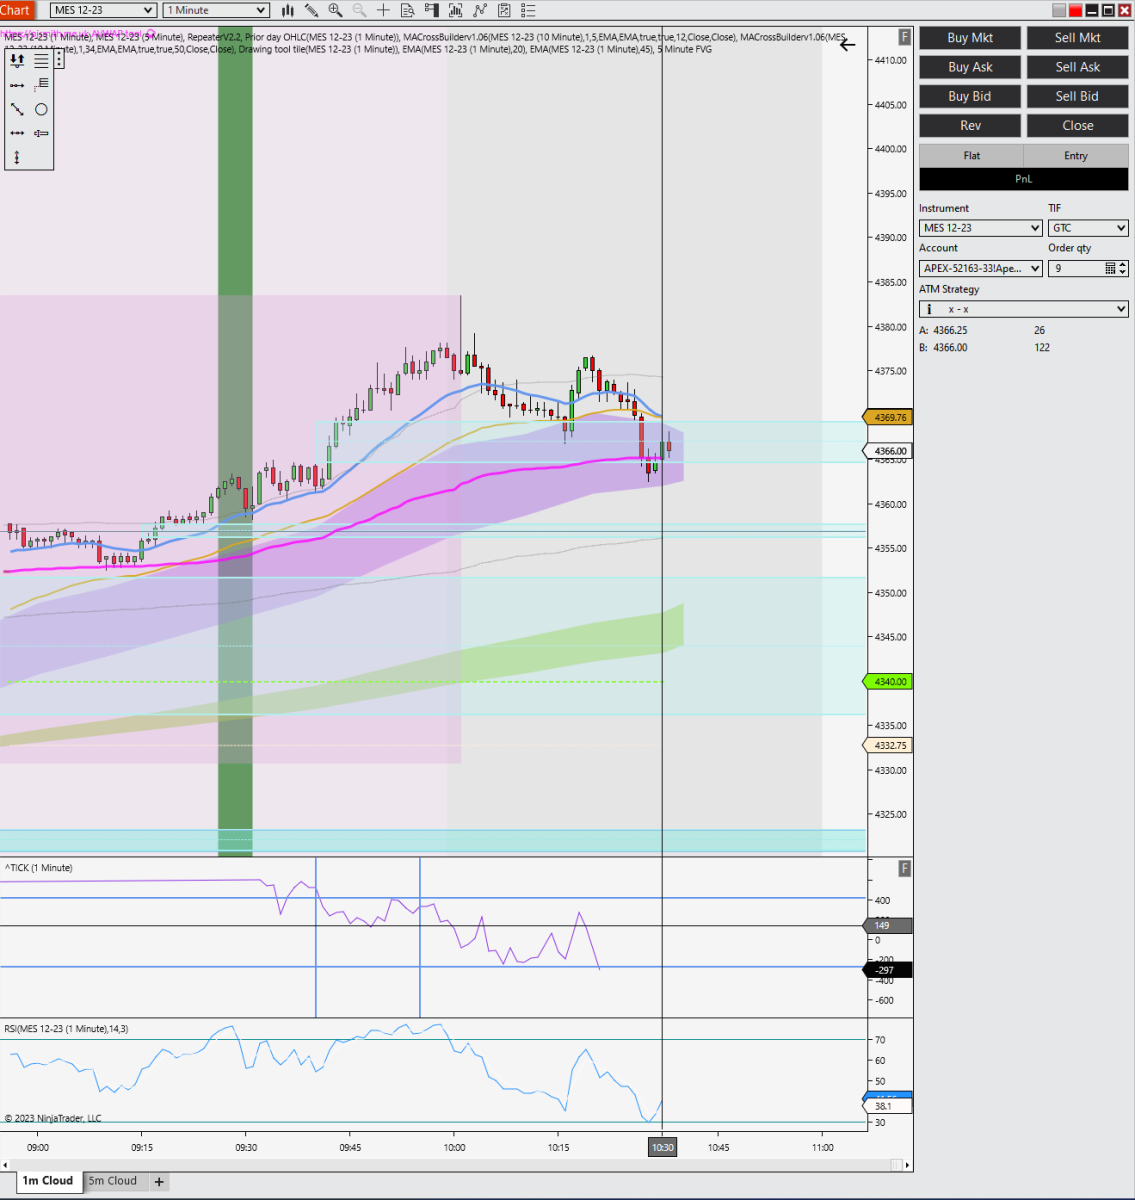
Task: Open the strategies clipboard icon
Action: 504,10
